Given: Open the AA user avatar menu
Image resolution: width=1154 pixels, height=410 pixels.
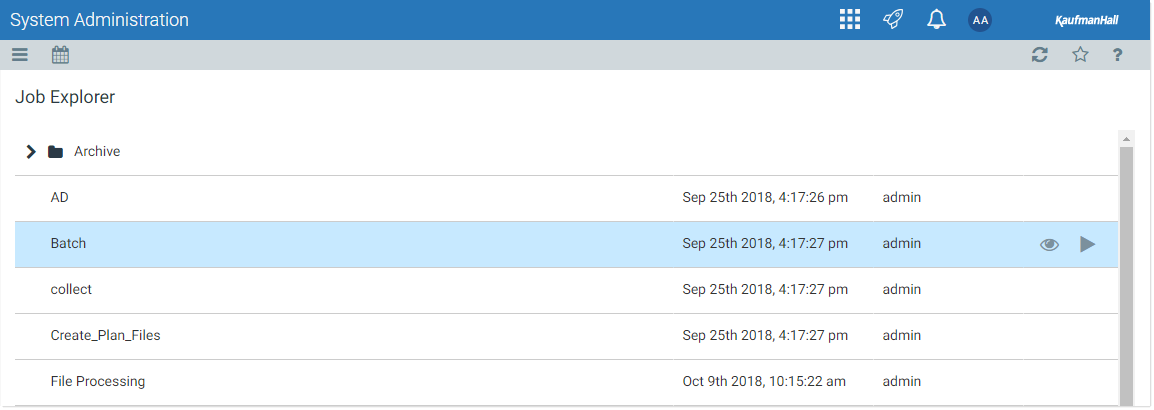Looking at the screenshot, I should [980, 20].
